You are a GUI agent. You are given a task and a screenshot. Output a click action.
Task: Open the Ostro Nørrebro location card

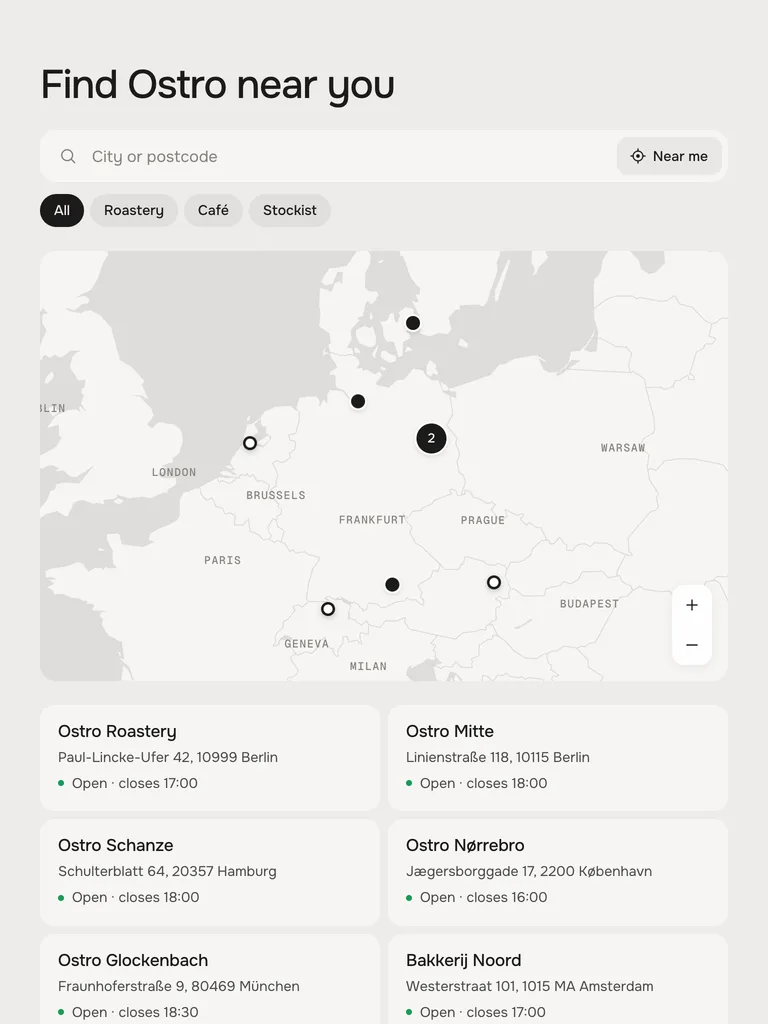point(558,872)
